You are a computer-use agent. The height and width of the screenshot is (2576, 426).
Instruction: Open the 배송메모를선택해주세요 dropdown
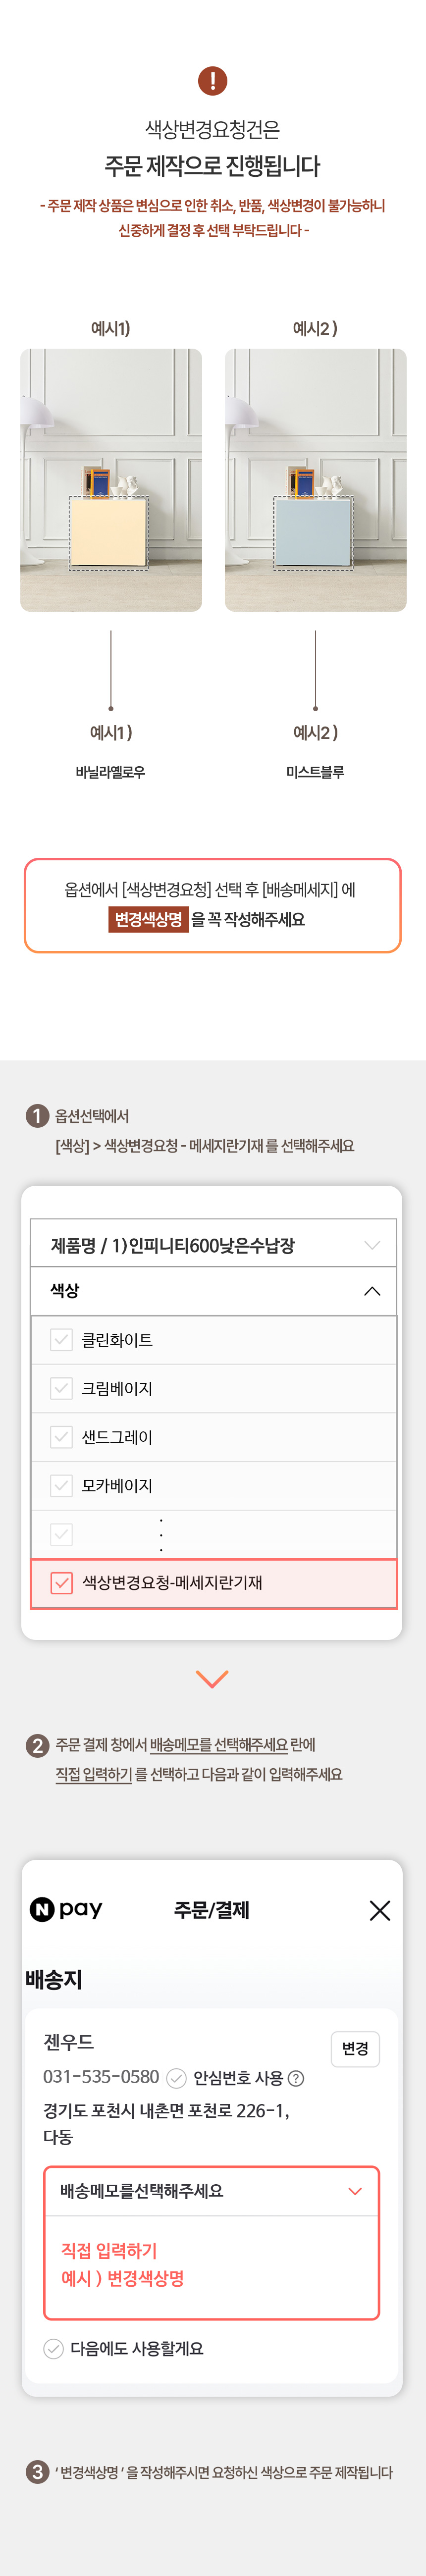coord(212,2191)
